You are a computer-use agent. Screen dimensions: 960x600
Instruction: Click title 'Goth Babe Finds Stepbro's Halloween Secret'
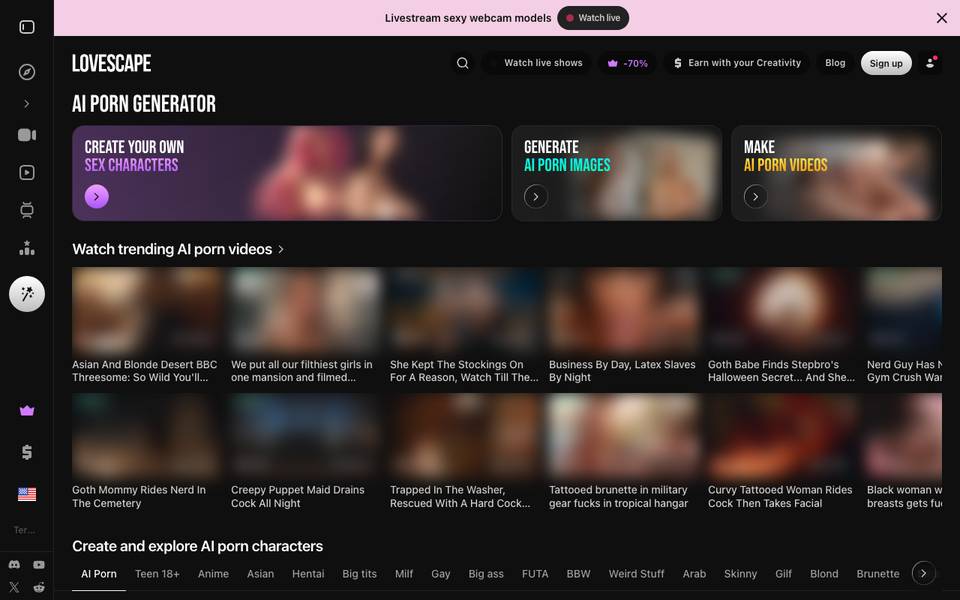point(781,371)
